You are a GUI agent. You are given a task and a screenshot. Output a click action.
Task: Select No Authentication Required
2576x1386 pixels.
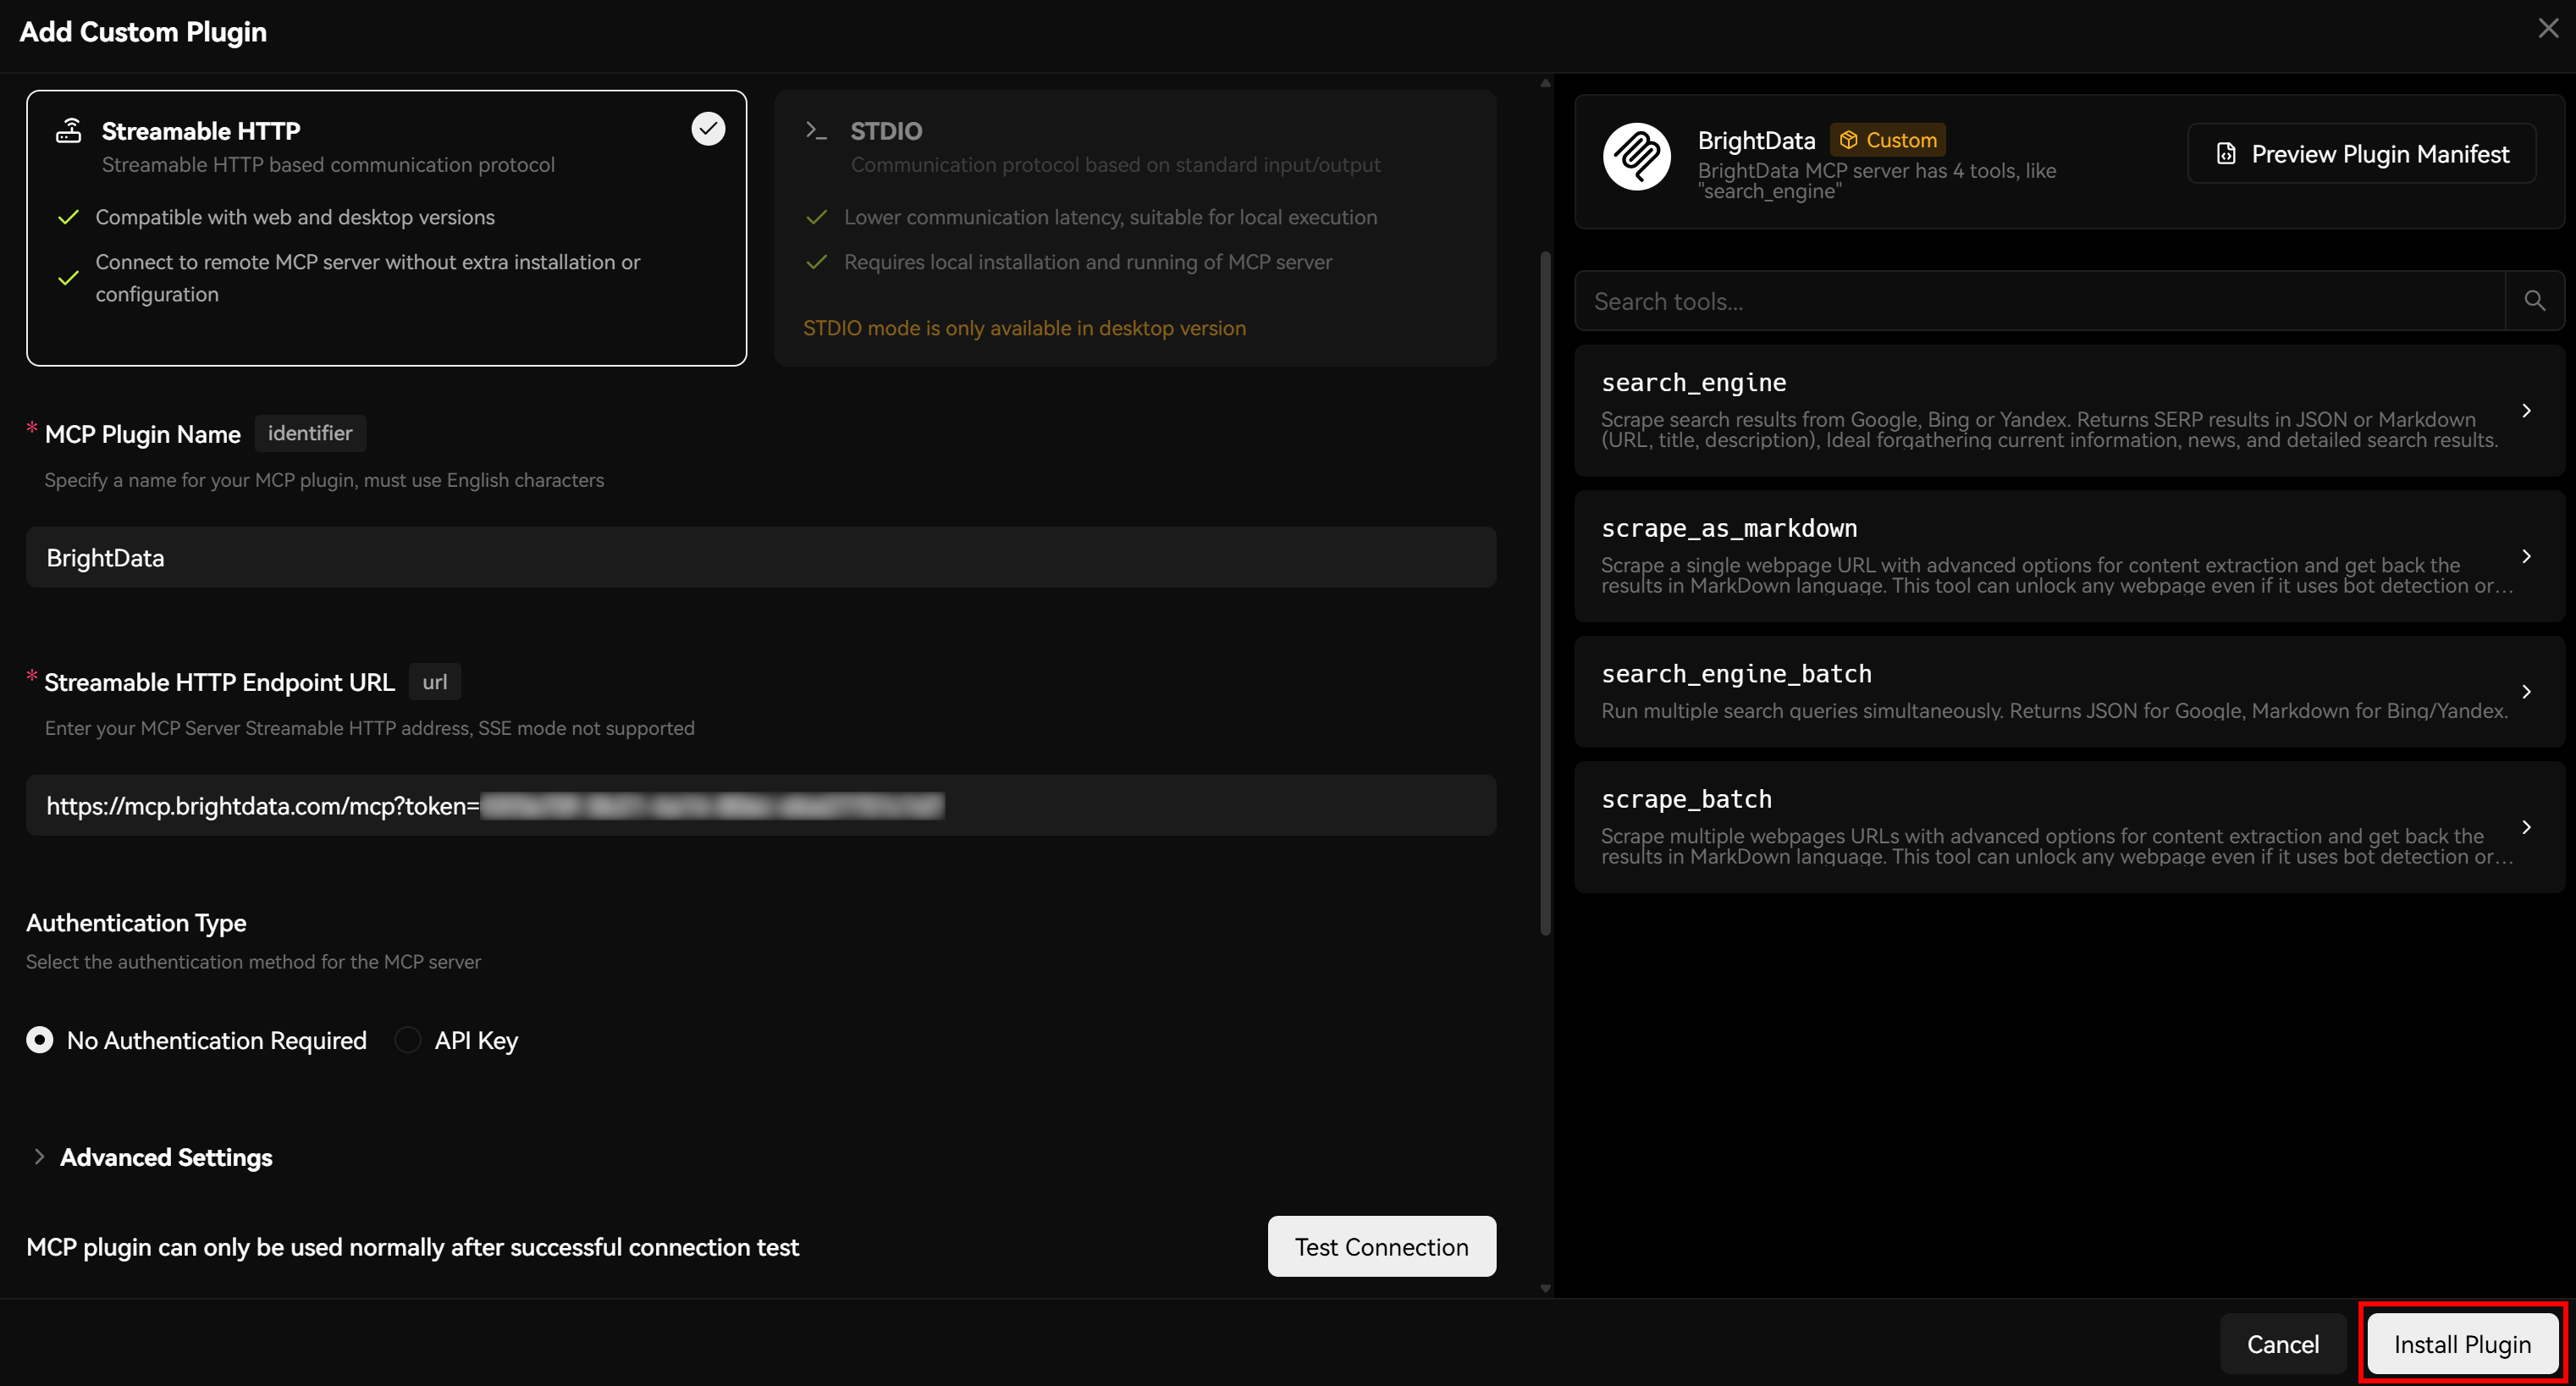[x=39, y=1040]
